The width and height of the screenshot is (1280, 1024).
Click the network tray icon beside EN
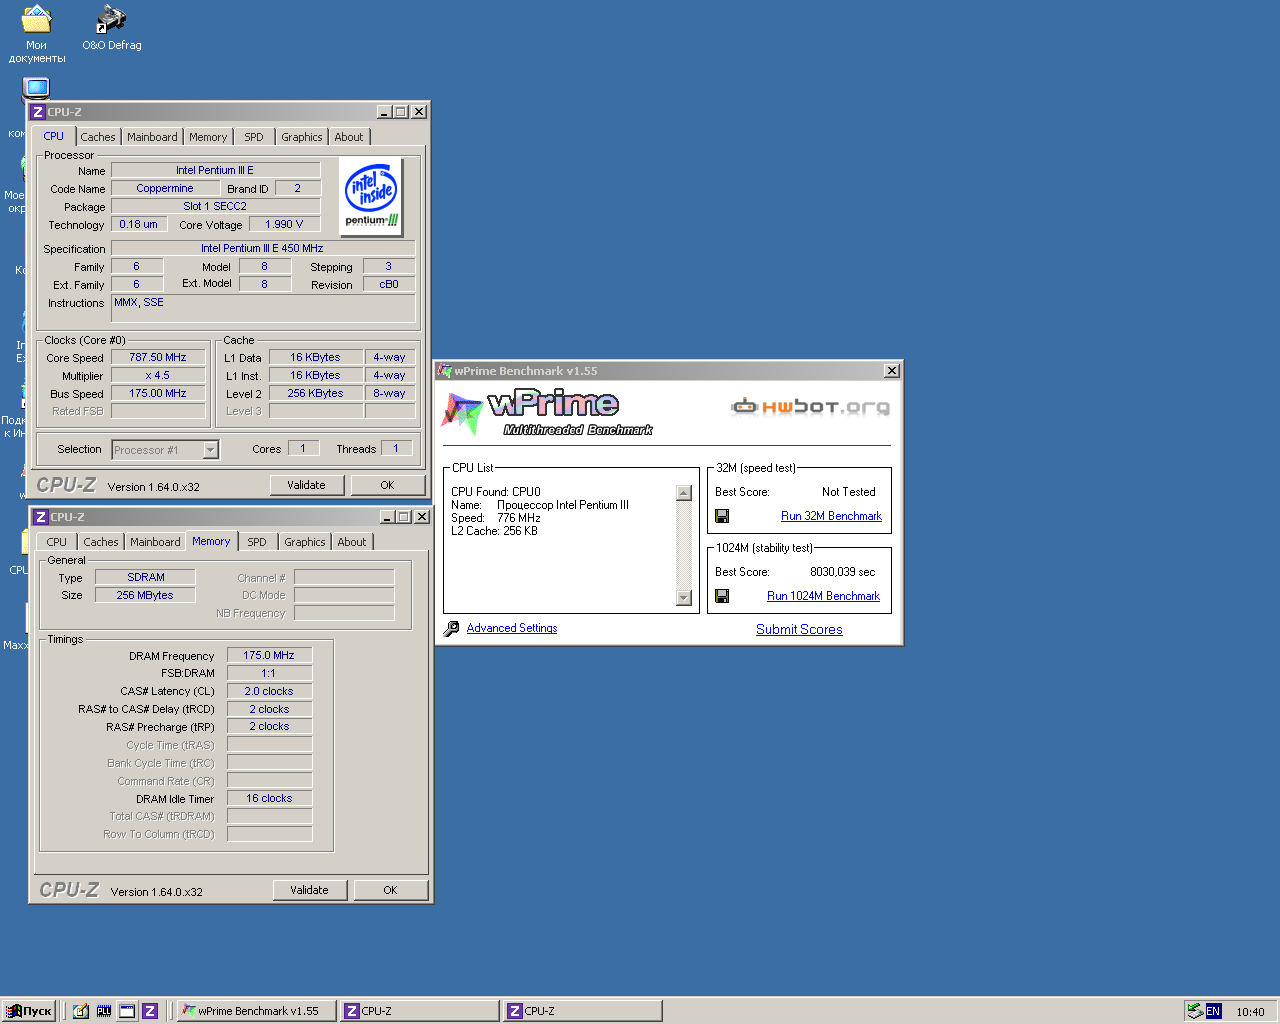tap(1195, 1011)
